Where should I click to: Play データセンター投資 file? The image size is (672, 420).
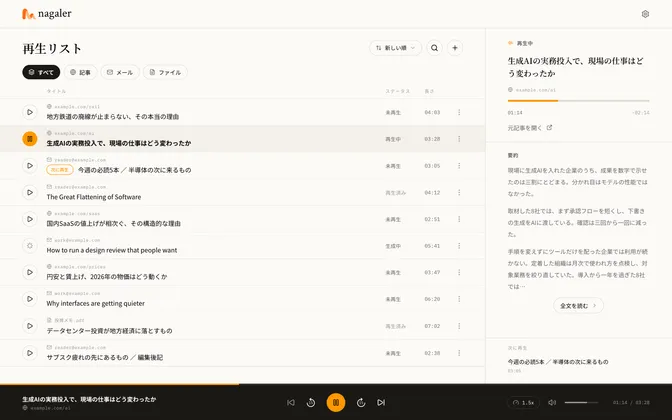[30, 326]
